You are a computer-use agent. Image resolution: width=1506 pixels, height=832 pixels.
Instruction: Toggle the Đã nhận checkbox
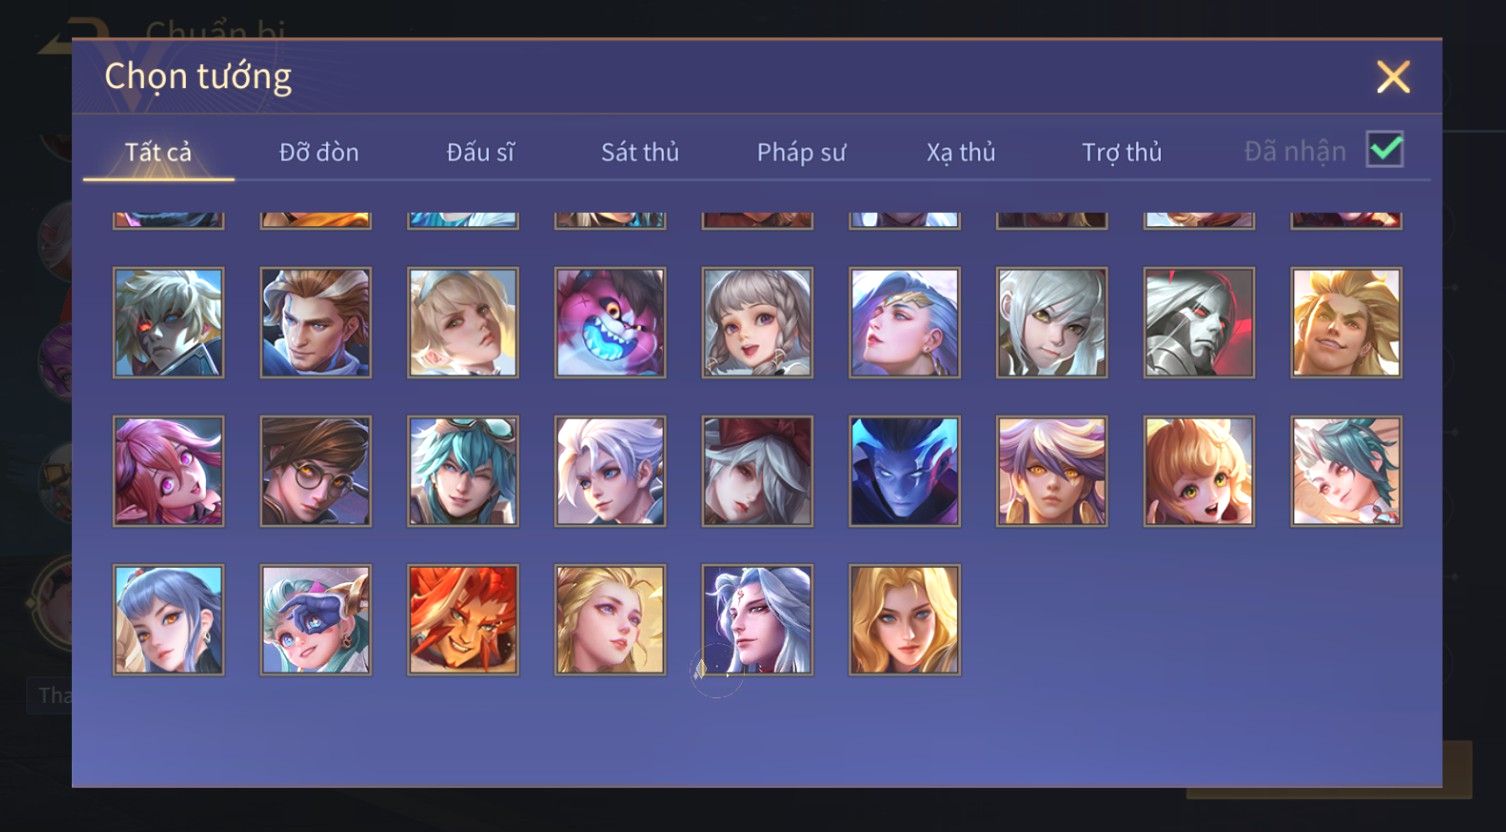1385,150
